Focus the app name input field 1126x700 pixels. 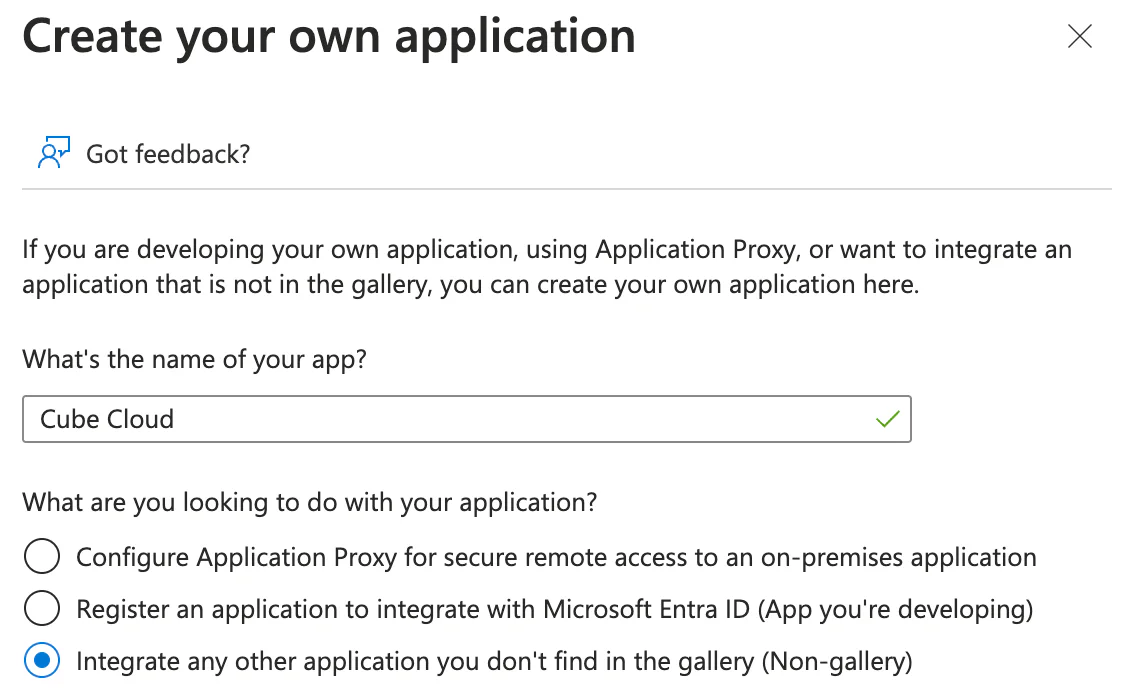[x=466, y=419]
